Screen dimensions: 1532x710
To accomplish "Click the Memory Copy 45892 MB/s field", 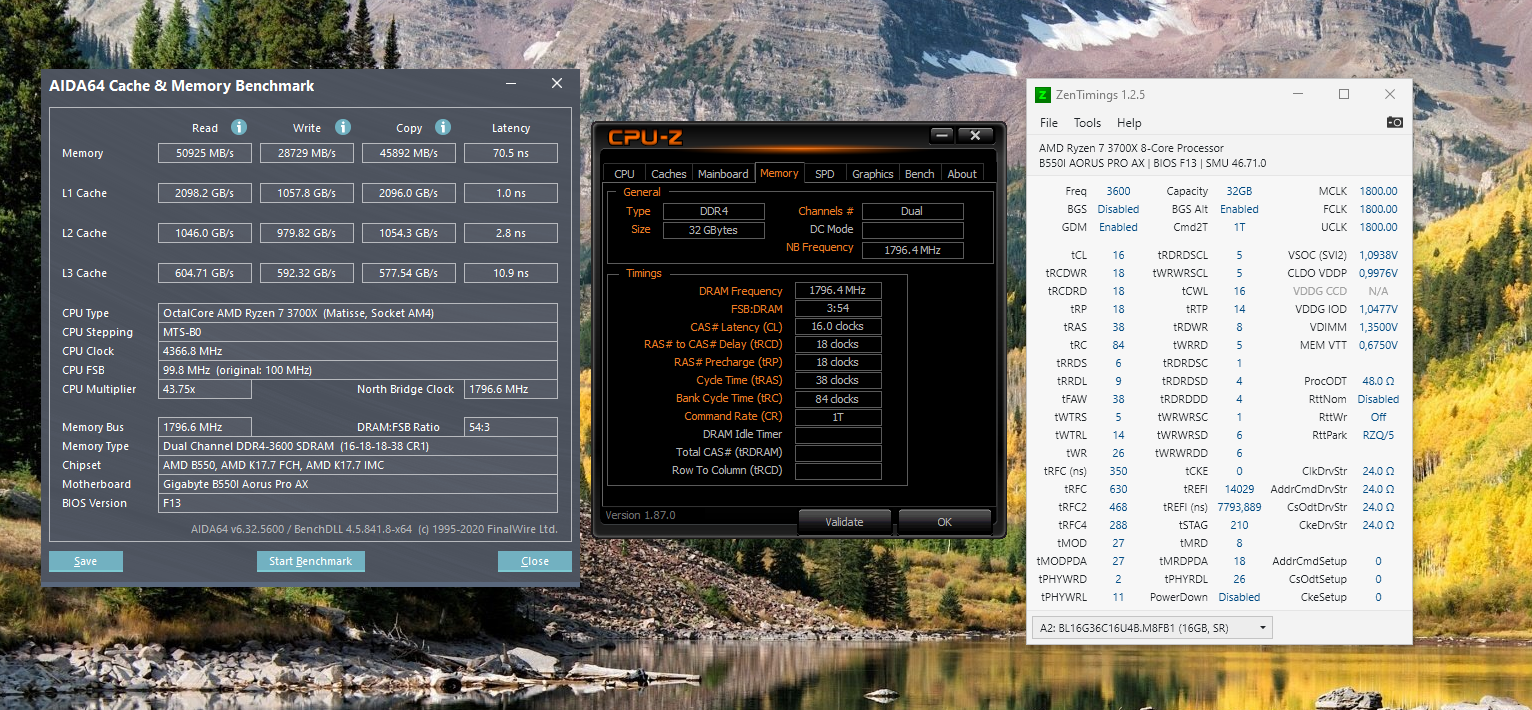I will point(409,153).
